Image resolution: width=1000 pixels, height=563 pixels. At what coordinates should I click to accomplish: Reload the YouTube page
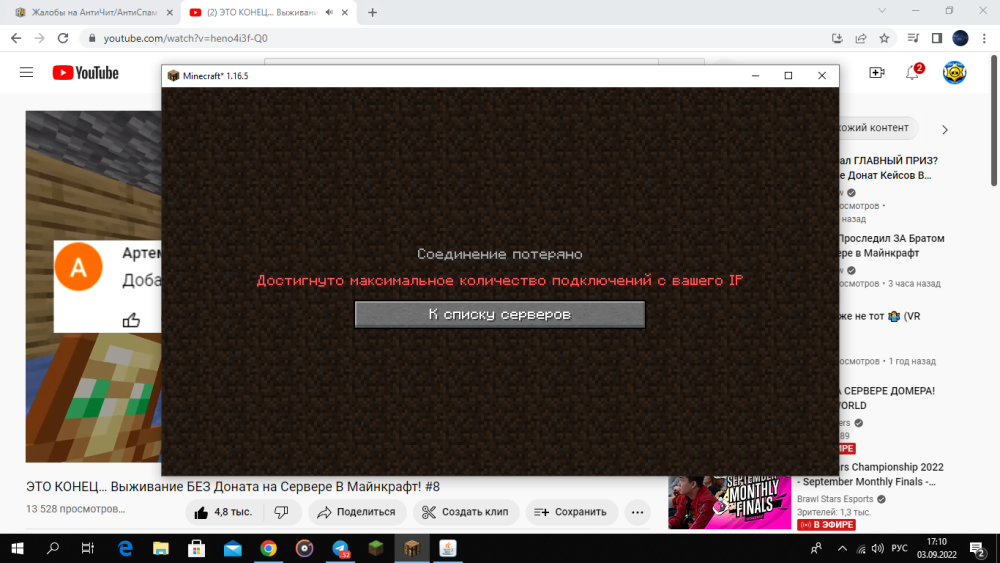pos(62,38)
